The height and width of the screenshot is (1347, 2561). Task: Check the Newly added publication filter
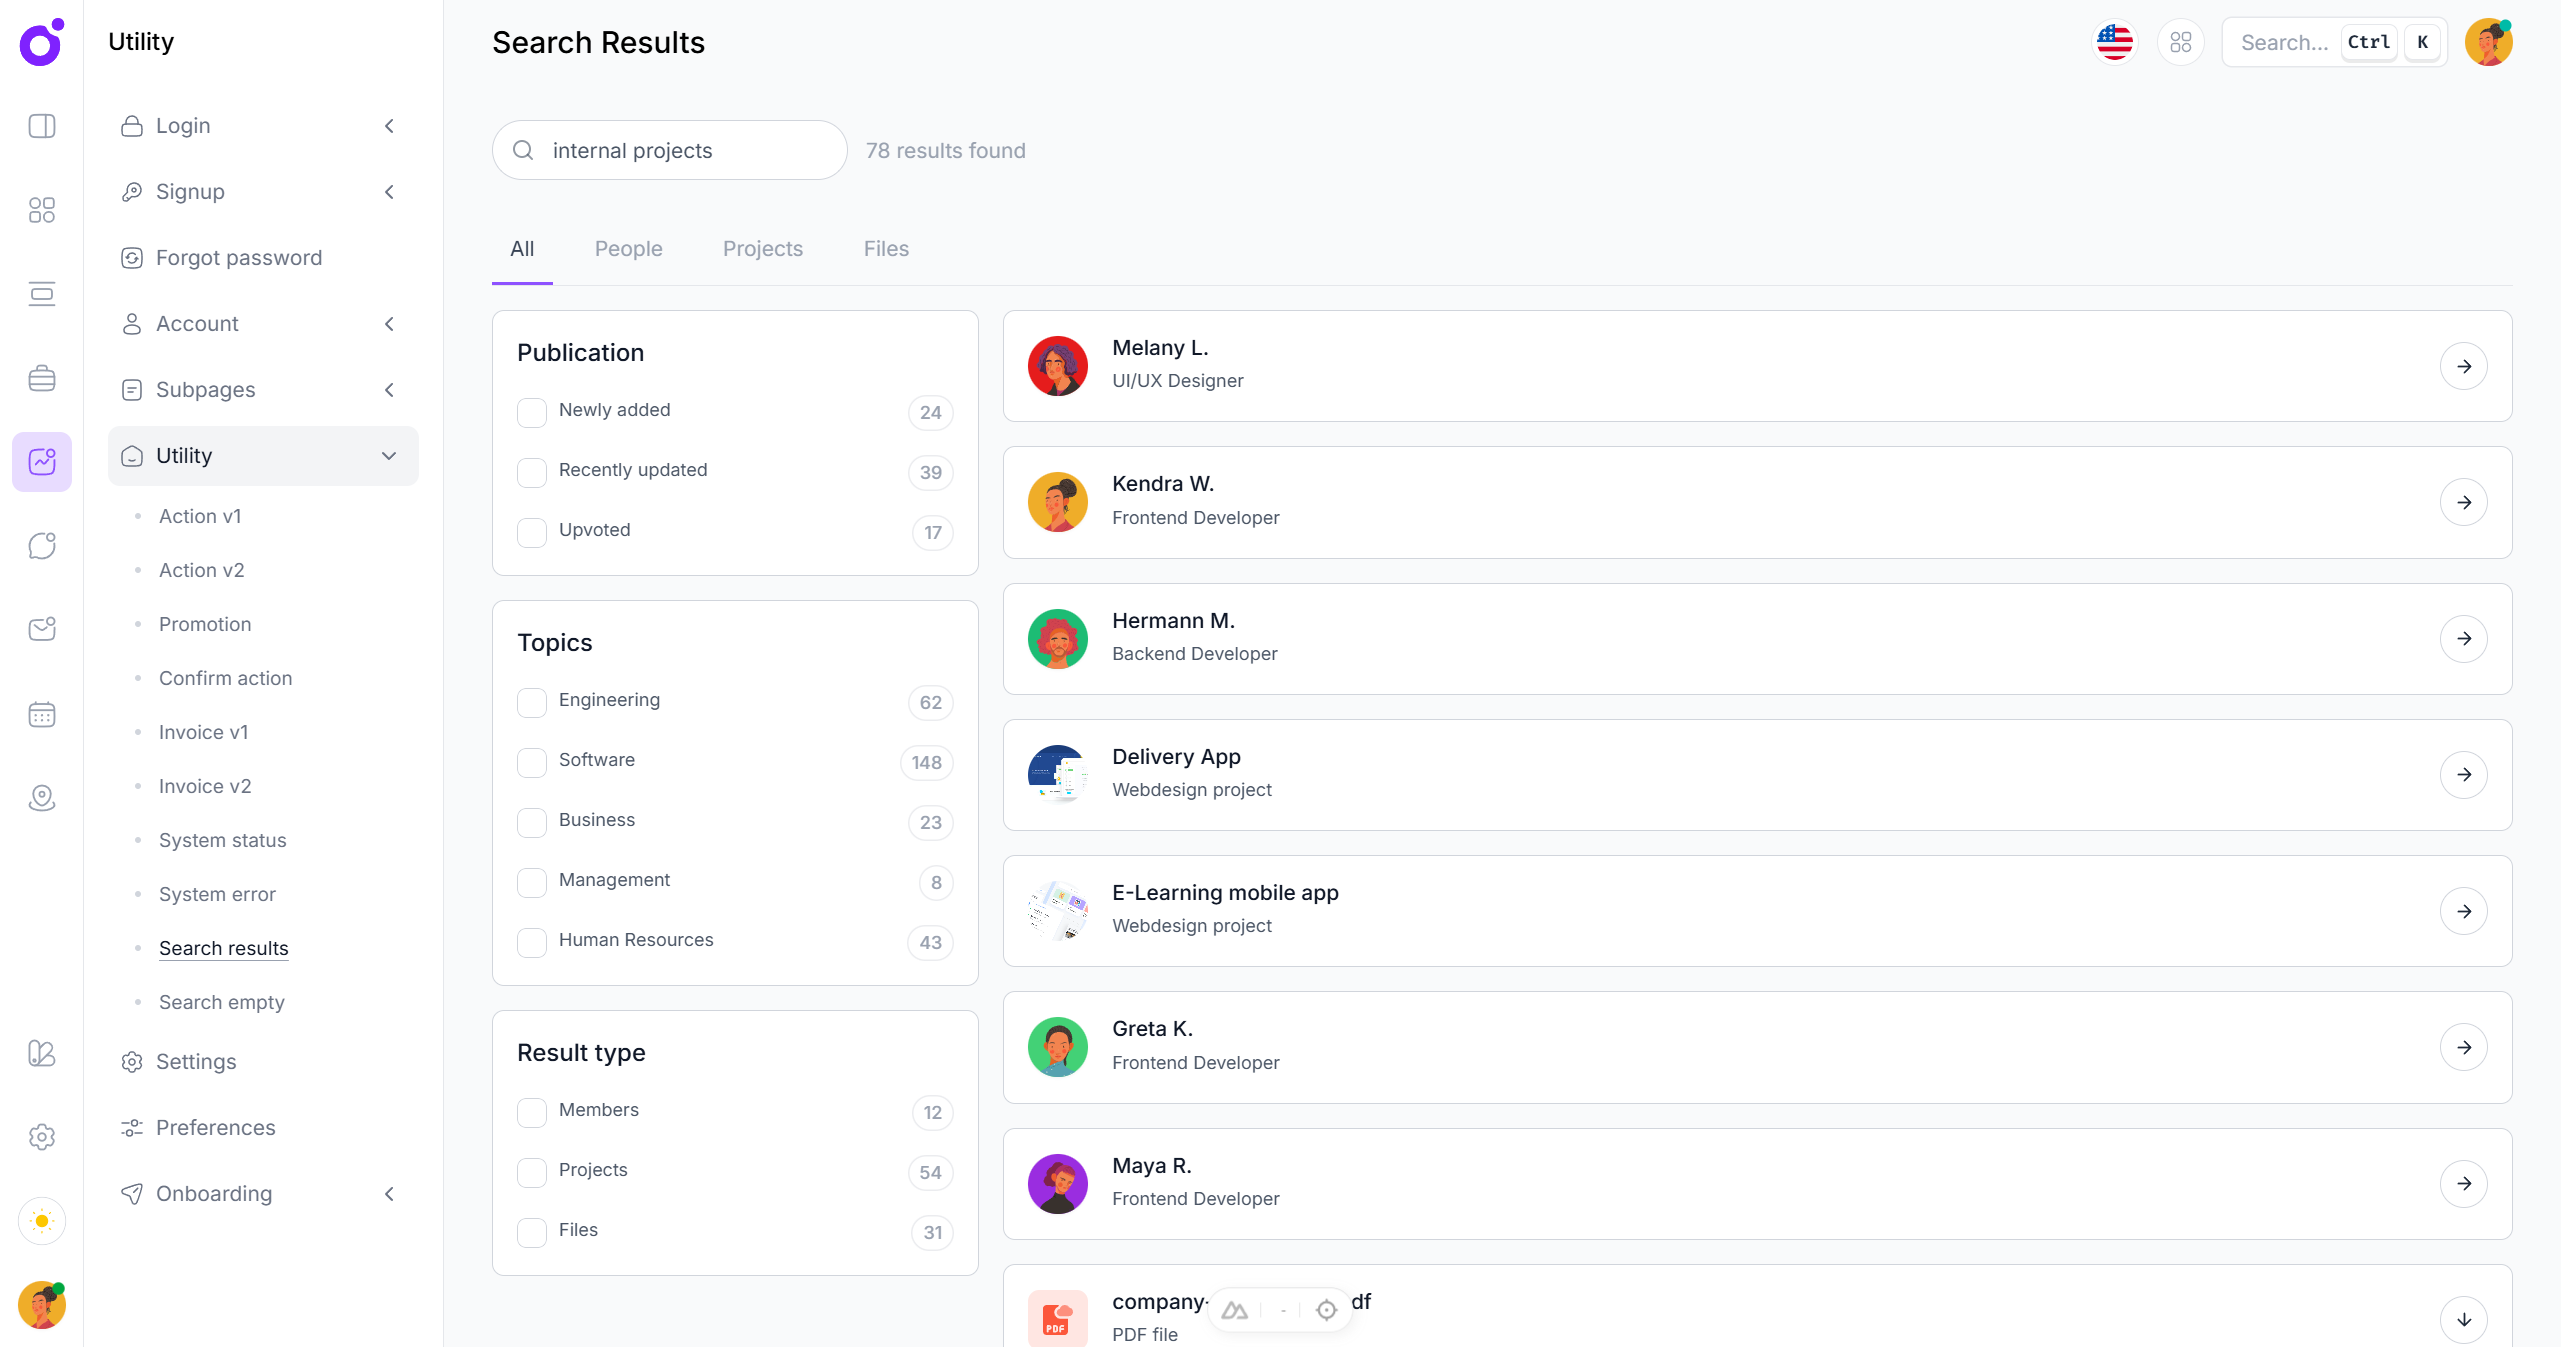pos(532,412)
